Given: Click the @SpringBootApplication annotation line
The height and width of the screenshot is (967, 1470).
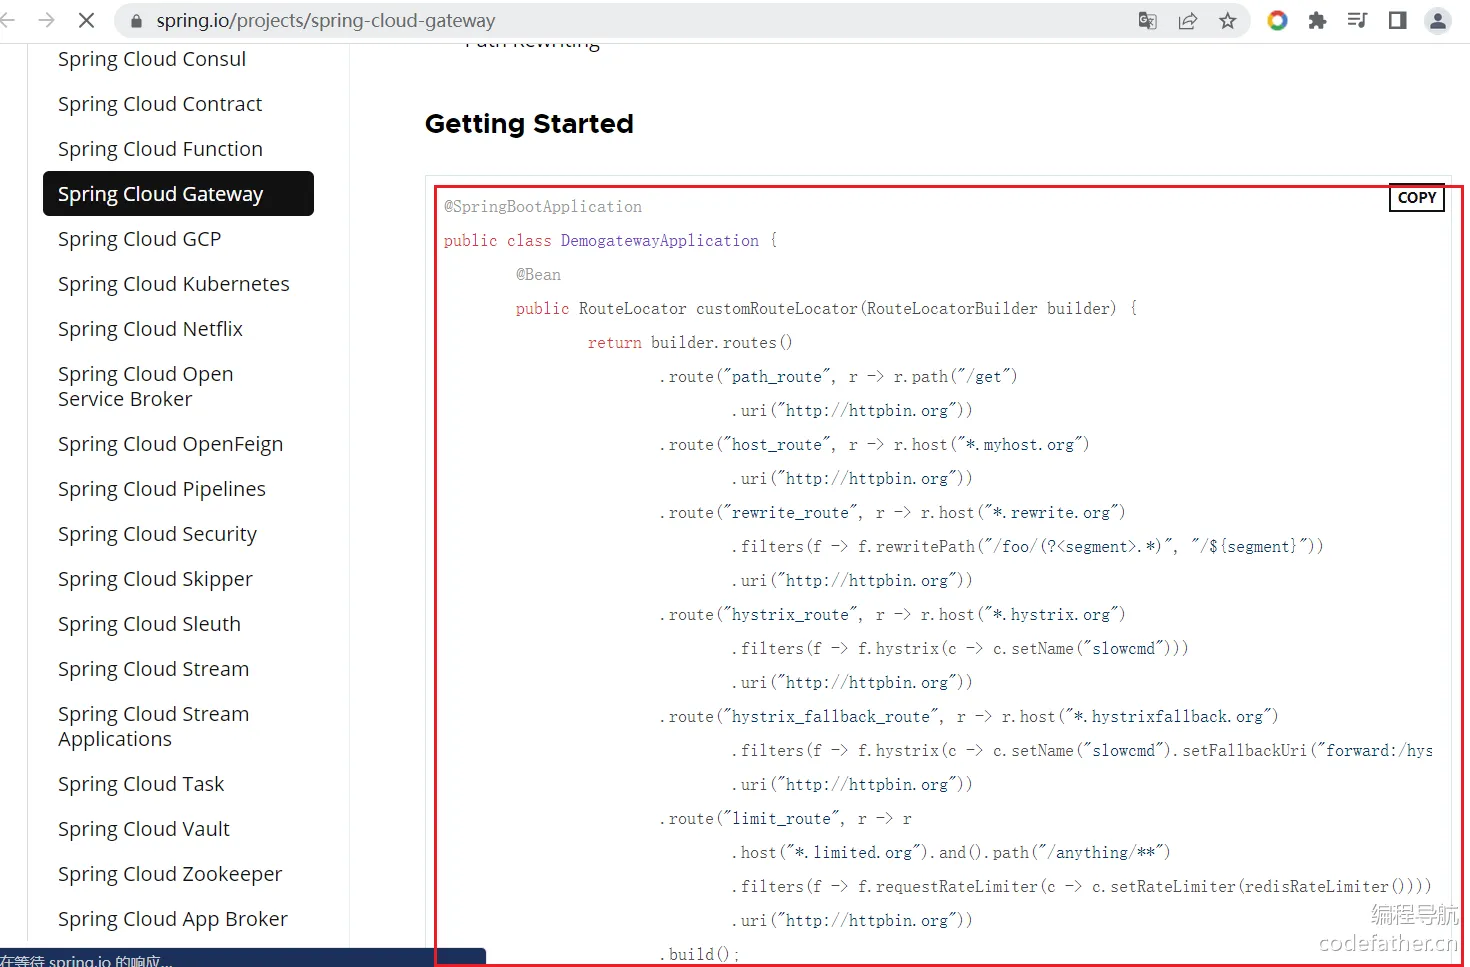Looking at the screenshot, I should (x=543, y=207).
